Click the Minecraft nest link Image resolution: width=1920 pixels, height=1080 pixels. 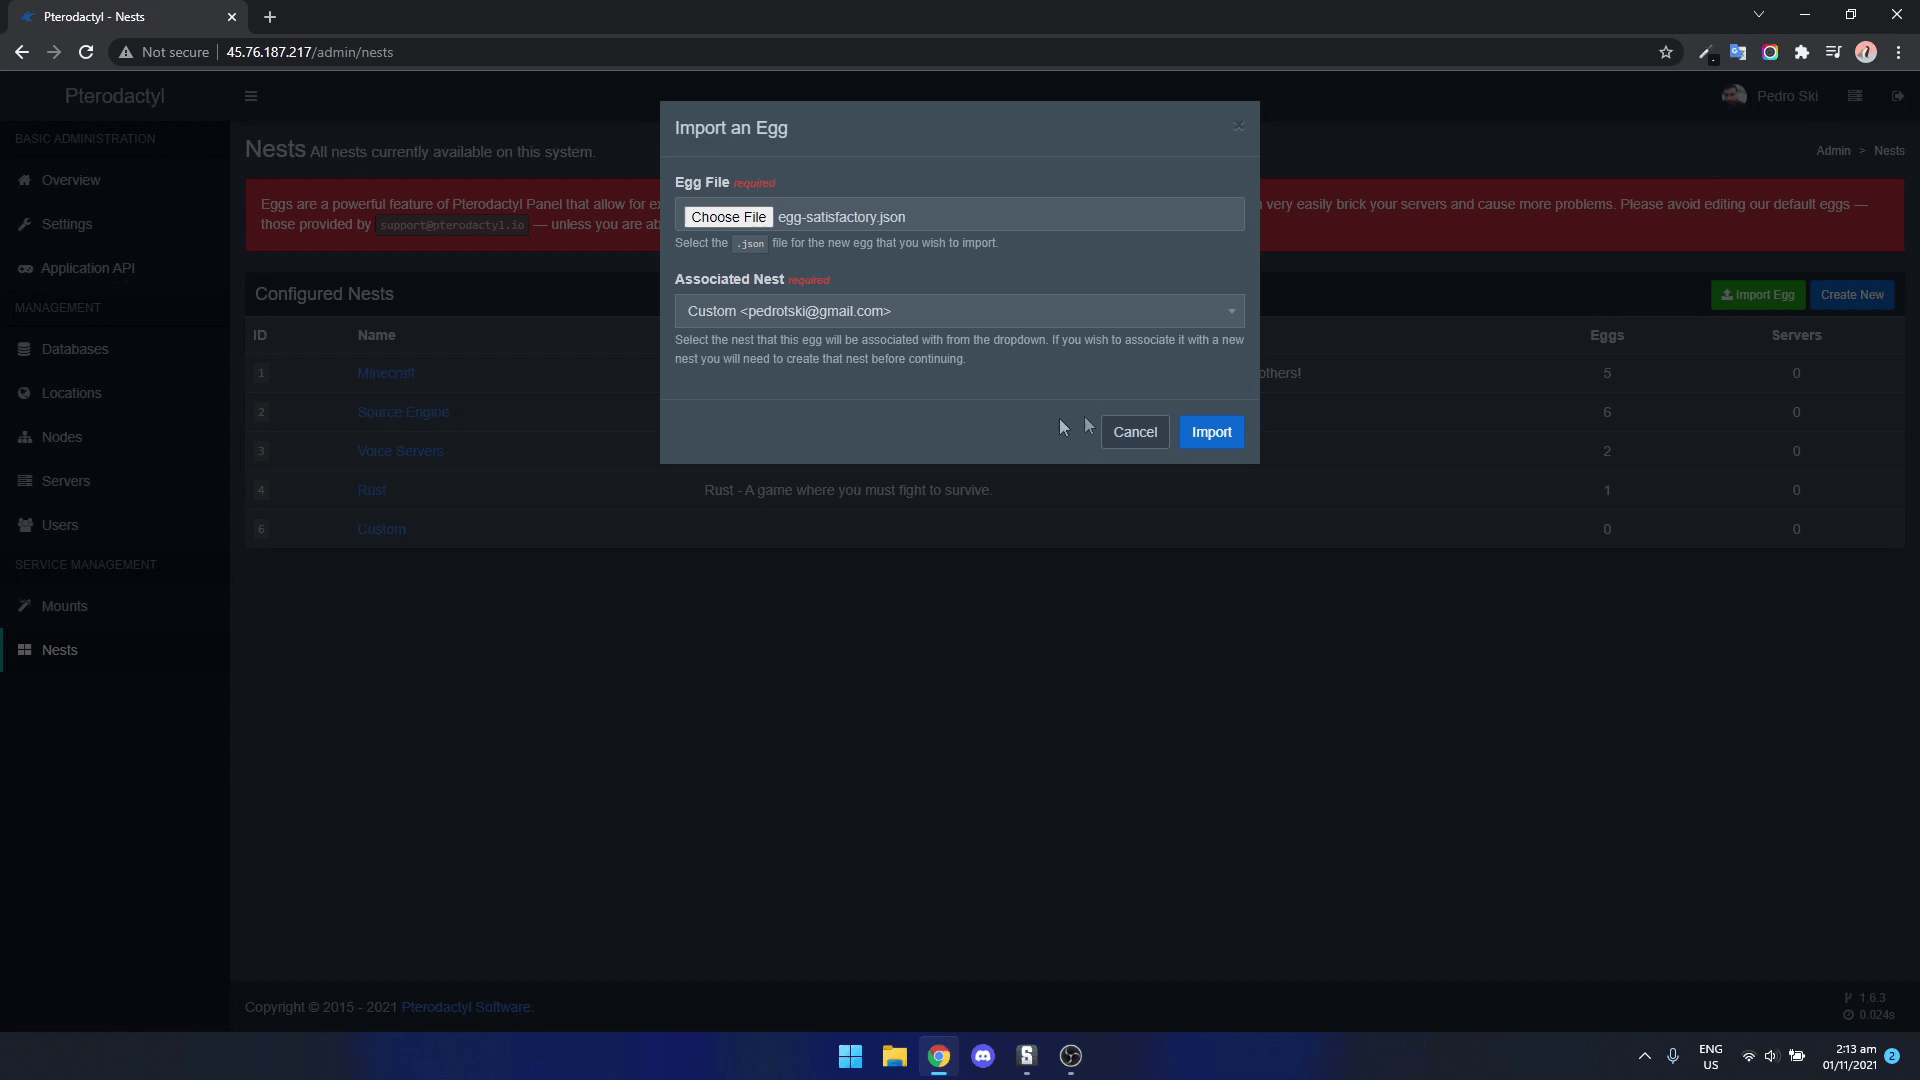coord(385,372)
